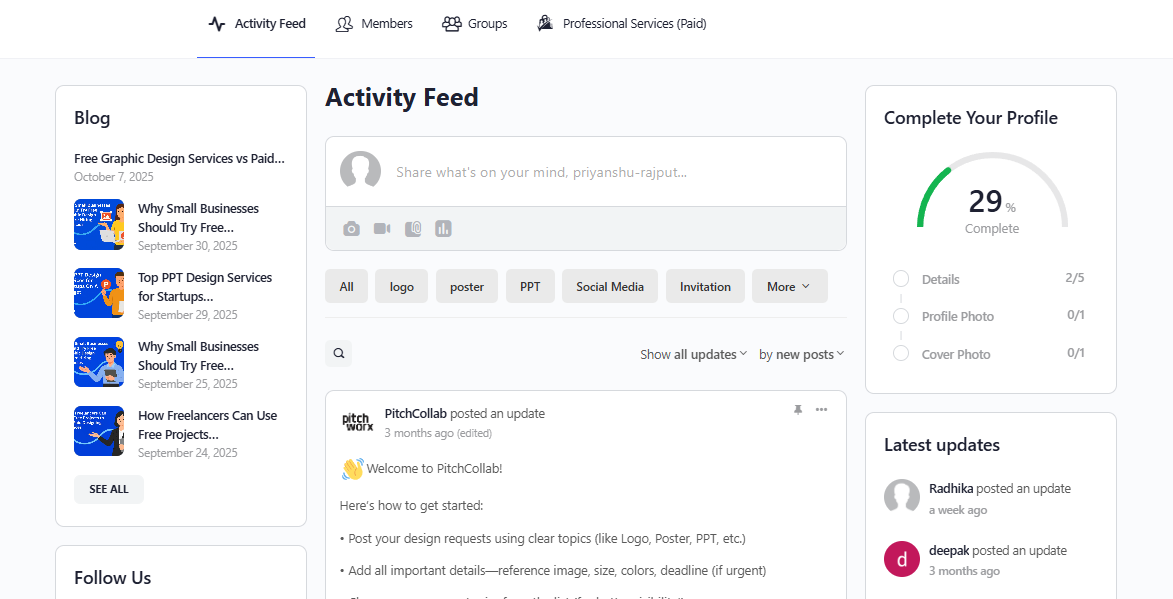Screen dimensions: 1173x599
Task: Open the activity feed search magnifier icon
Action: tap(338, 353)
